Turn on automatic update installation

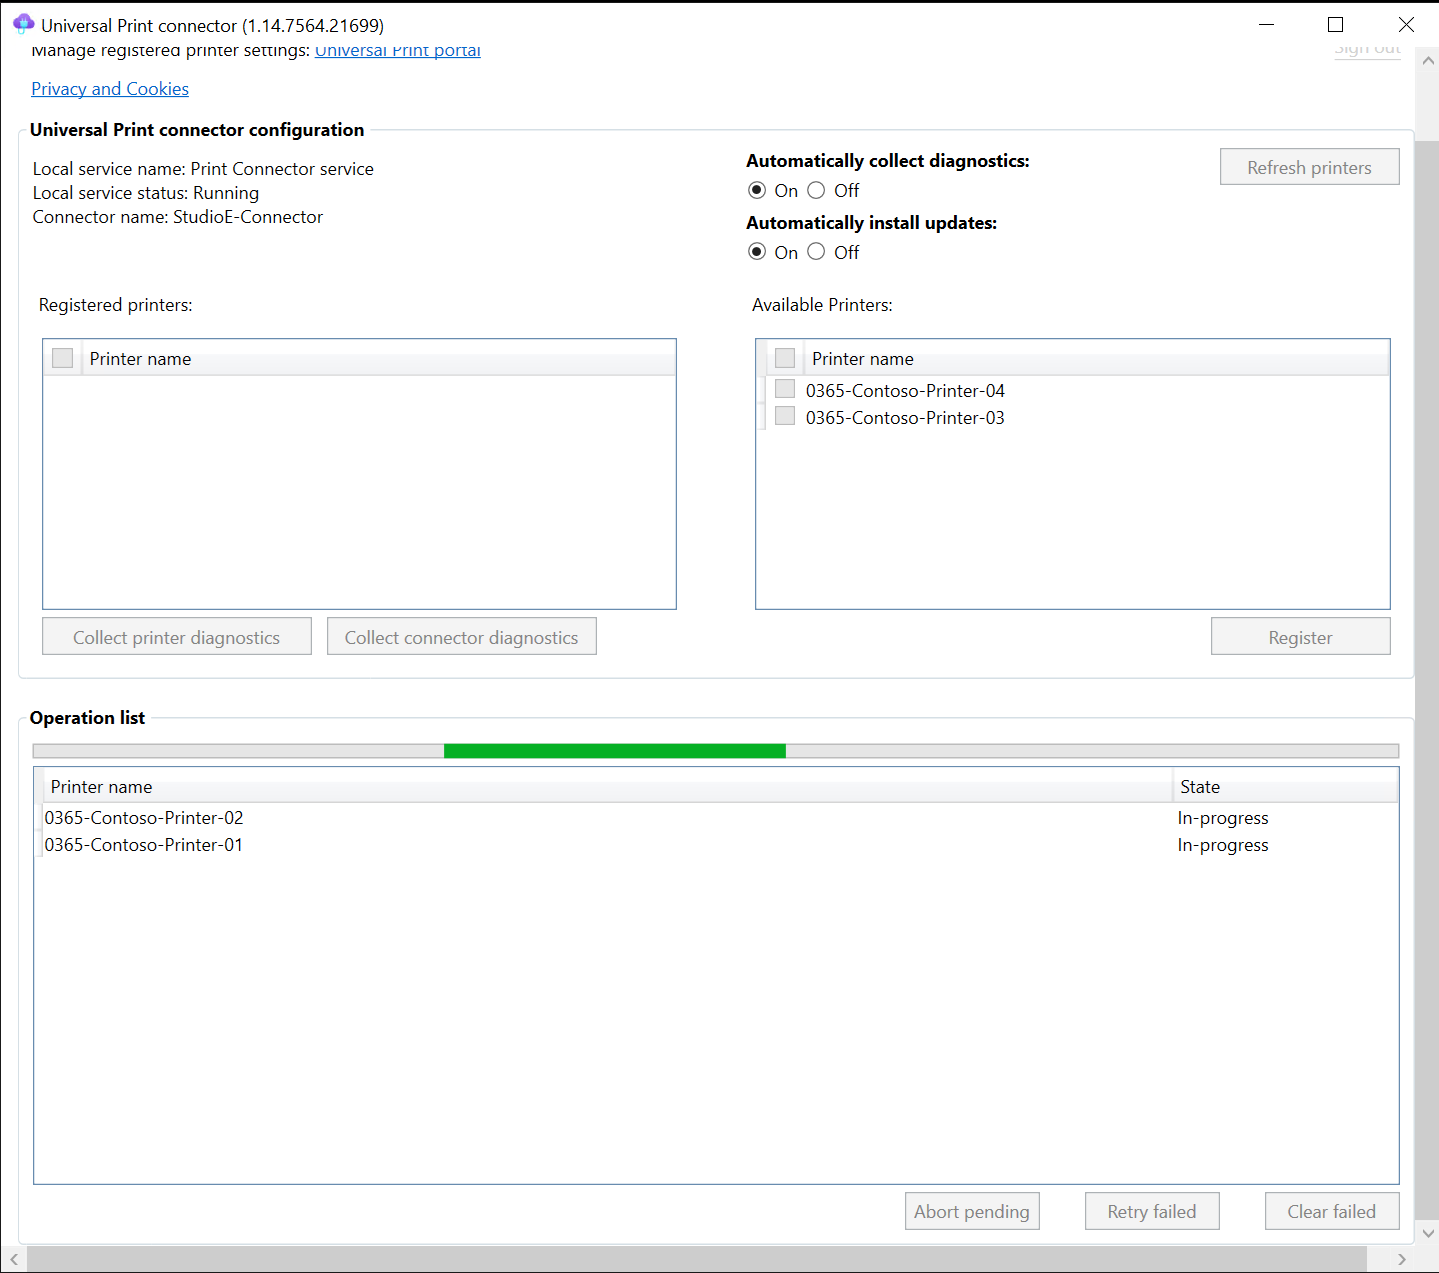pyautogui.click(x=757, y=252)
